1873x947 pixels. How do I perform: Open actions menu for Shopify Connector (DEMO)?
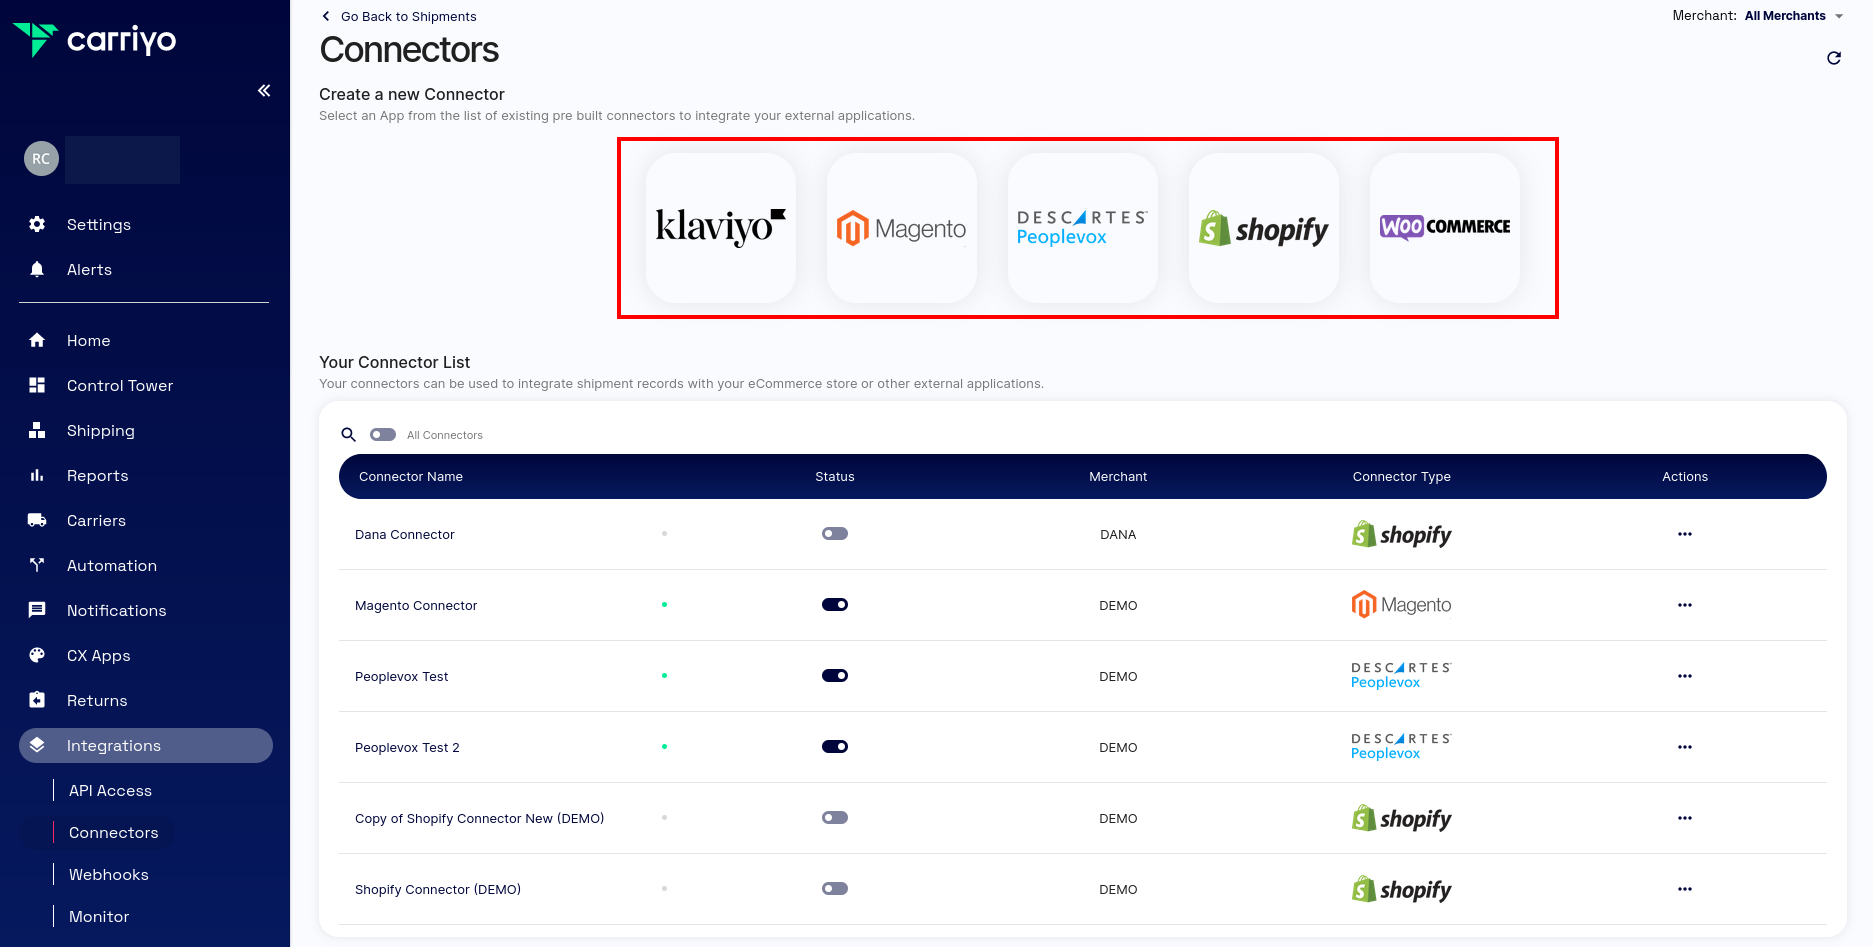[x=1685, y=889]
